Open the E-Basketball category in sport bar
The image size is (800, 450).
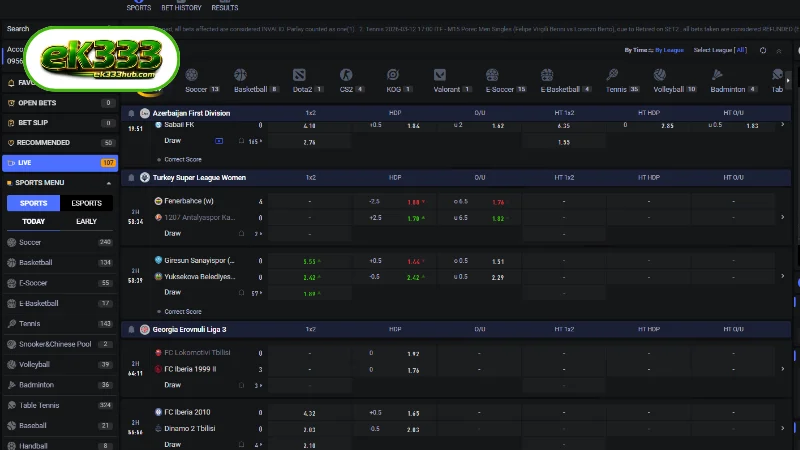tap(565, 81)
